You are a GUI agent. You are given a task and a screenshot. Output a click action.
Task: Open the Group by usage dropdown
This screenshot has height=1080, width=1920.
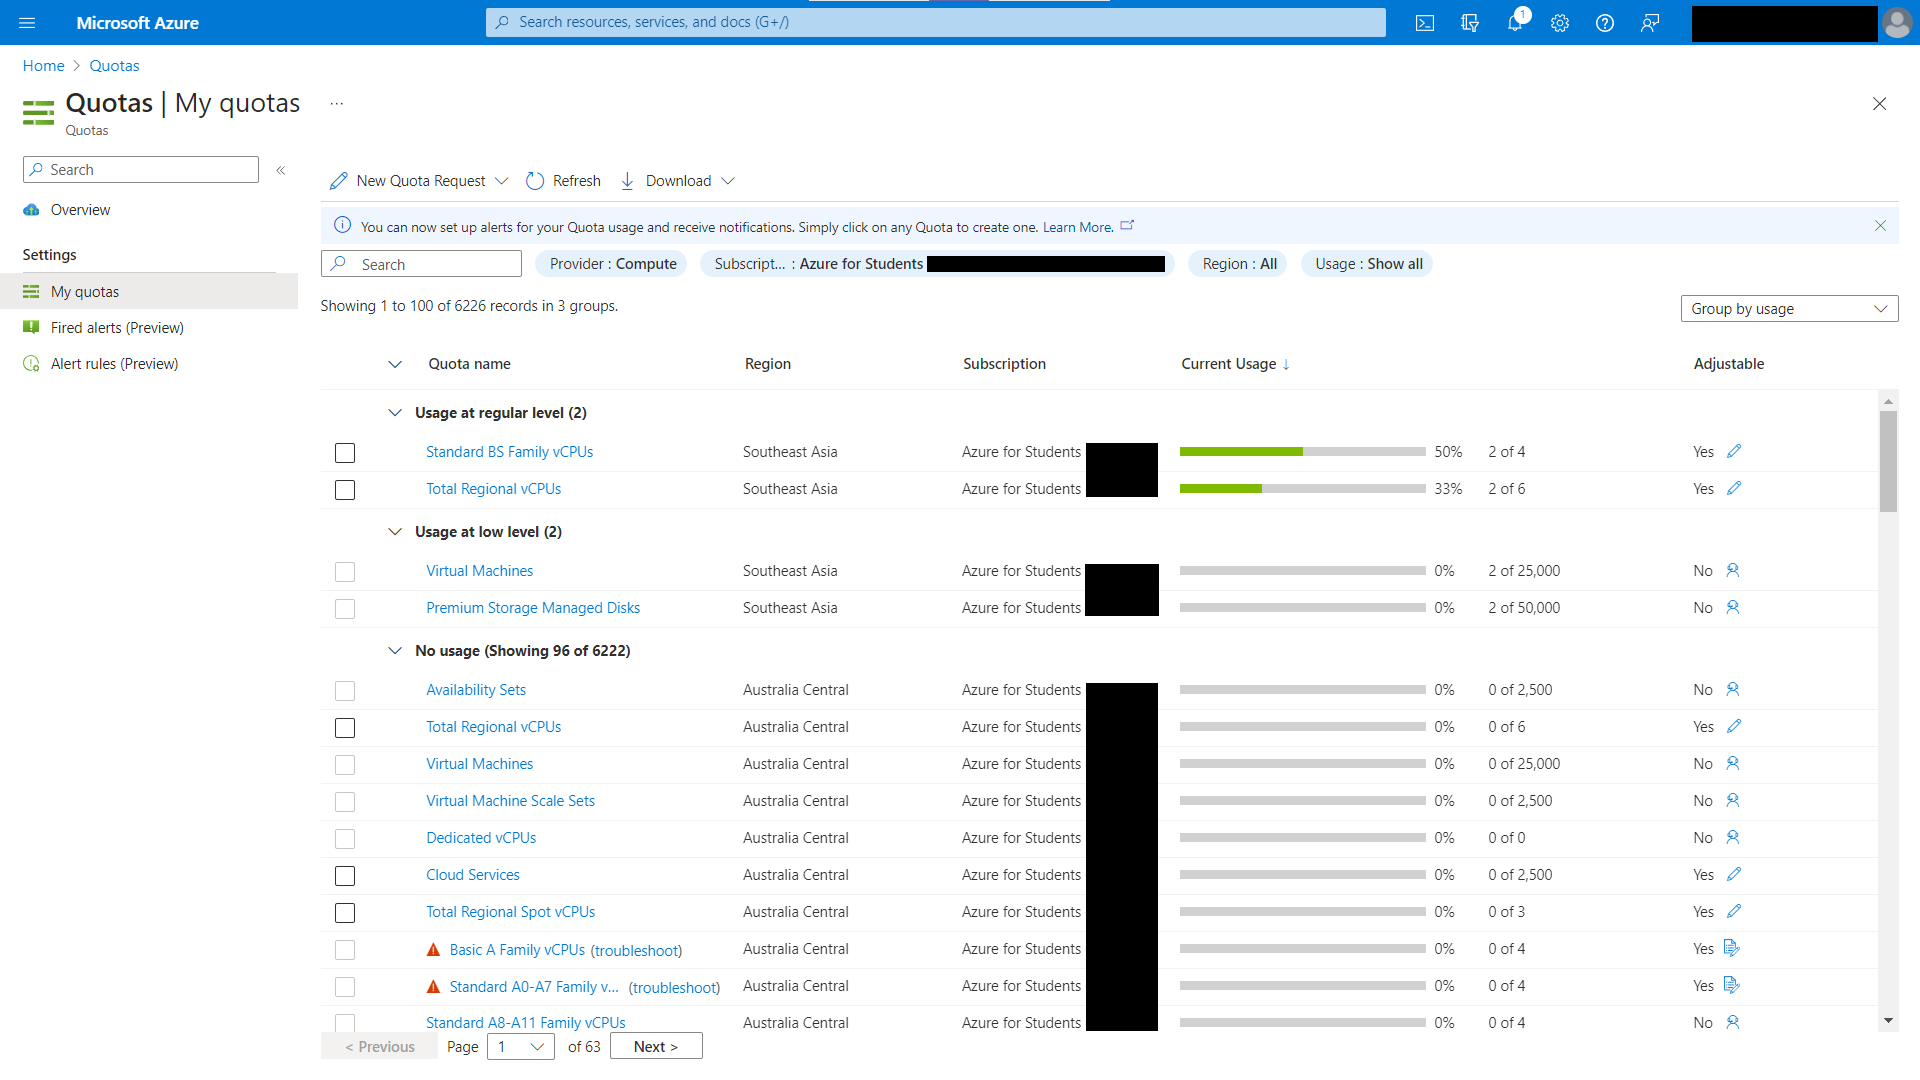click(1789, 309)
